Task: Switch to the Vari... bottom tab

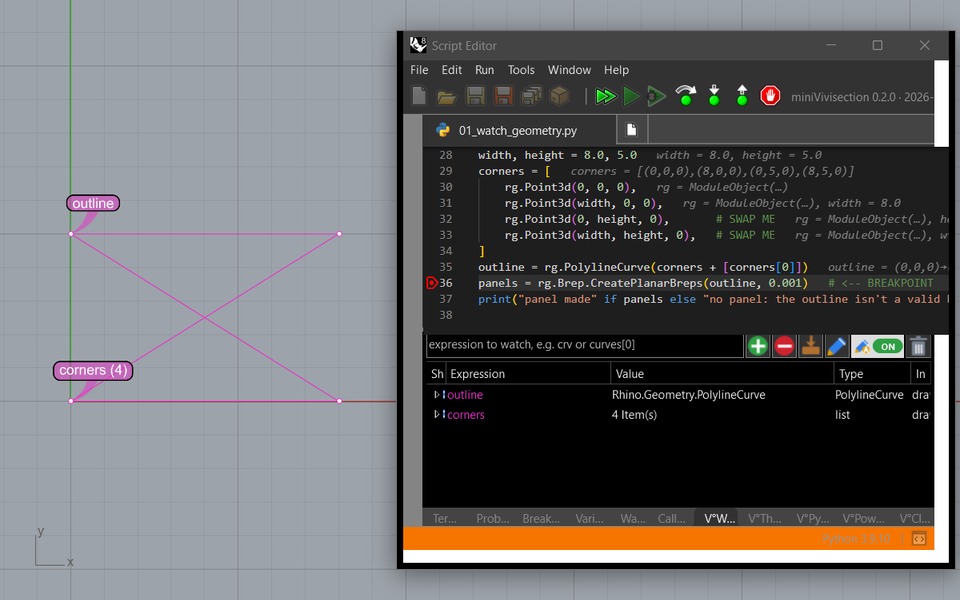Action: [590, 519]
